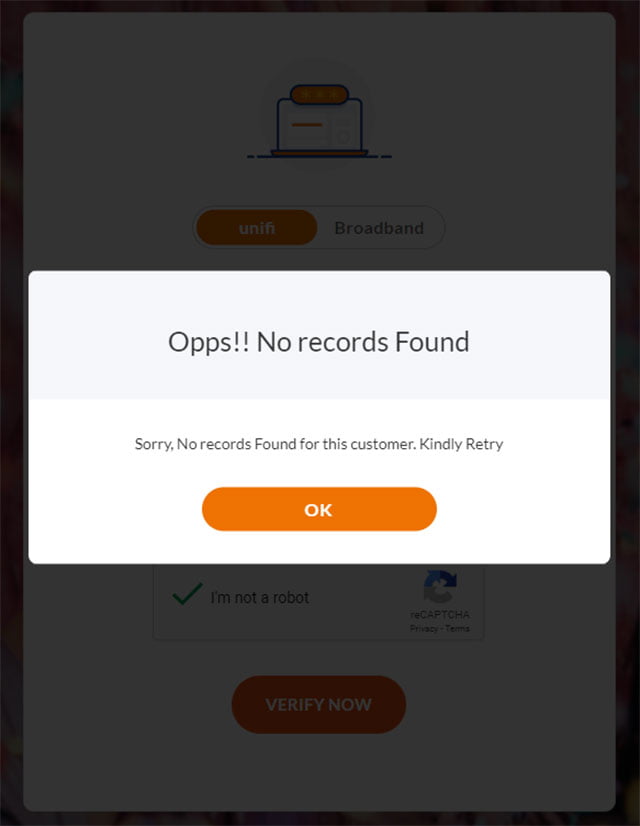Screen dimensions: 640x826
Task: Click the orange line on laptop screen
Action: 307,125
